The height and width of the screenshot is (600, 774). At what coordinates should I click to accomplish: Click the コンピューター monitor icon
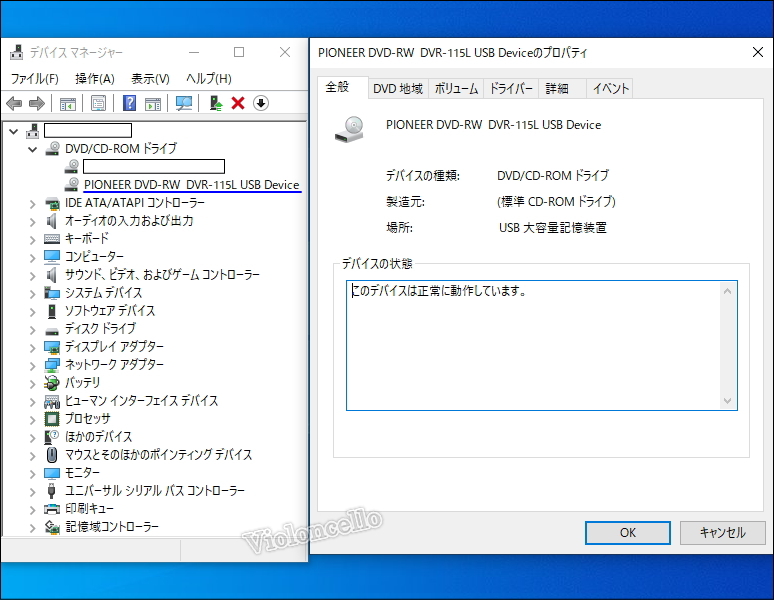coord(52,257)
